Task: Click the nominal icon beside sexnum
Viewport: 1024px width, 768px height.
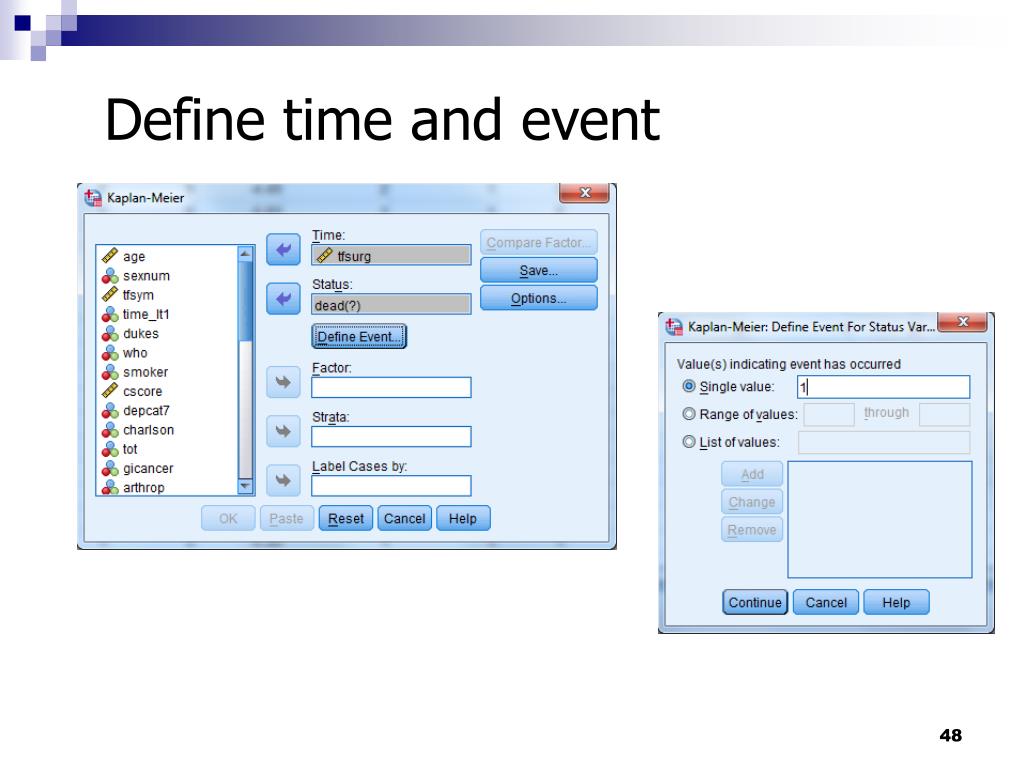Action: [110, 276]
